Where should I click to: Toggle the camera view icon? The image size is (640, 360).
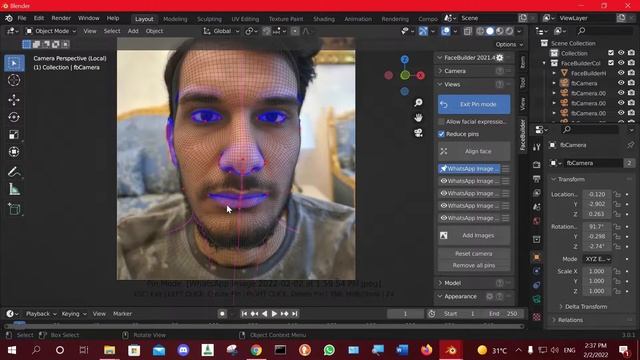click(418, 133)
